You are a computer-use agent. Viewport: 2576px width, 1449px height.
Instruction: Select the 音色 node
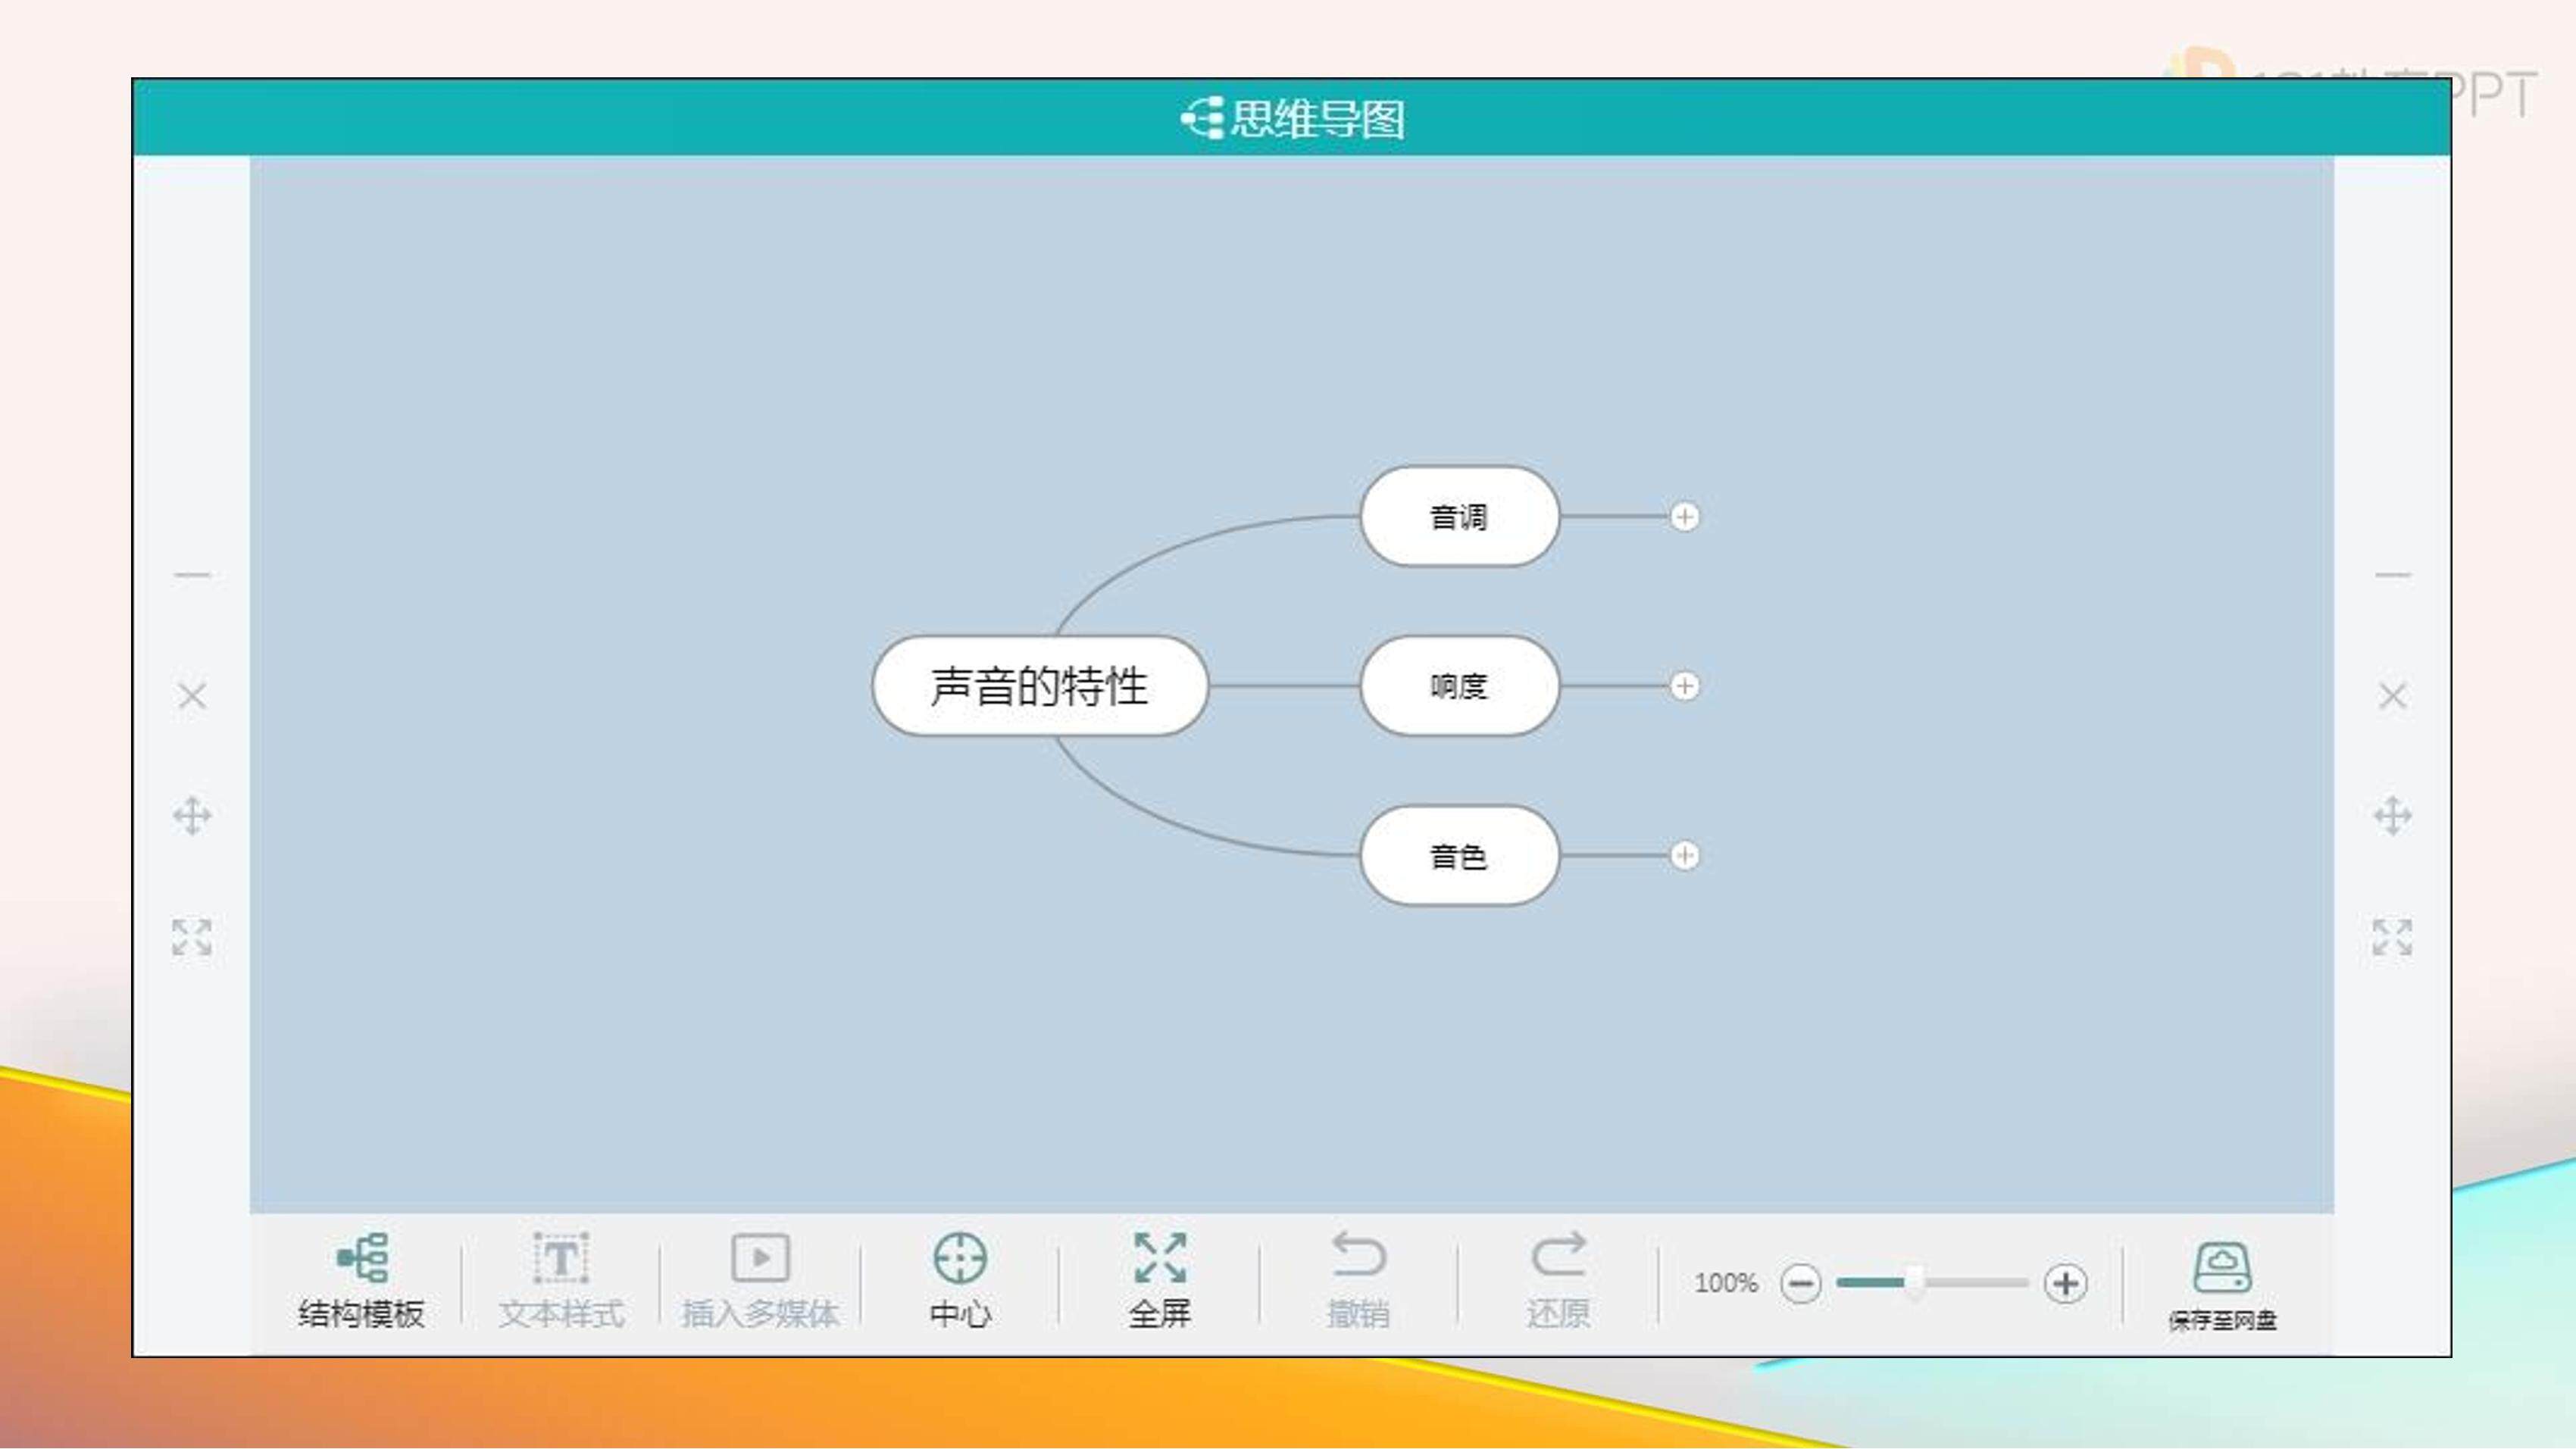click(1459, 856)
